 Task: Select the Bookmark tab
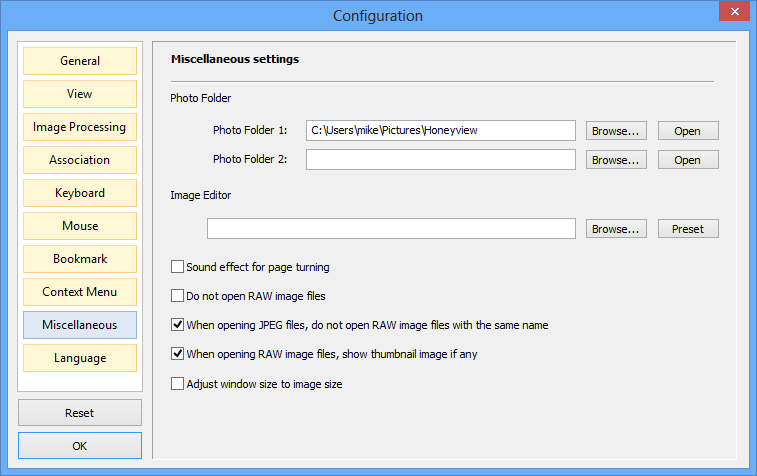80,259
